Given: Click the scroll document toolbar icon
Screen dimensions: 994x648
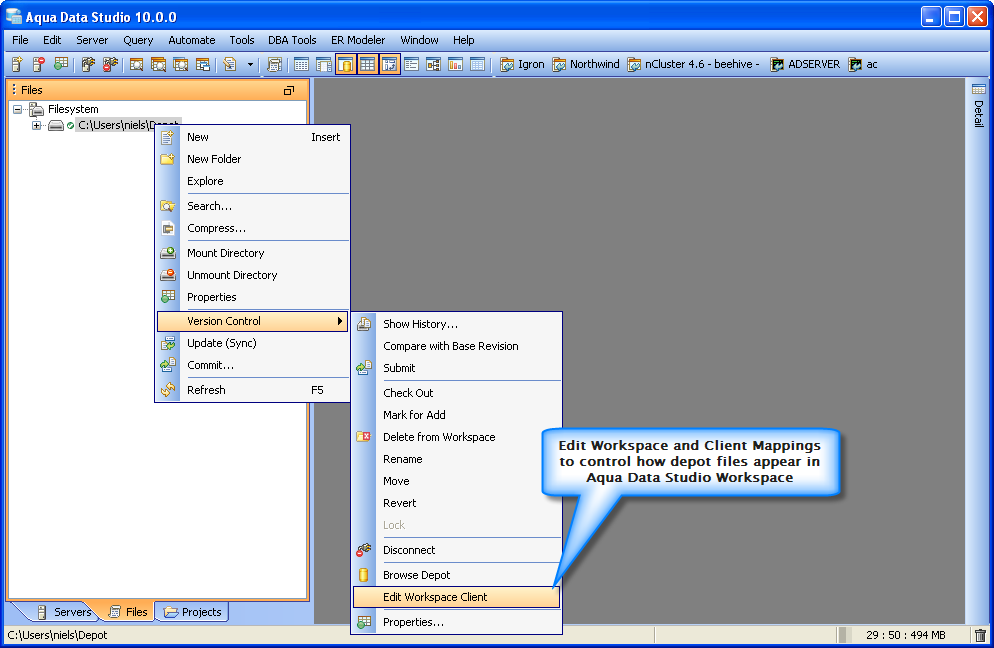Looking at the screenshot, I should point(274,64).
